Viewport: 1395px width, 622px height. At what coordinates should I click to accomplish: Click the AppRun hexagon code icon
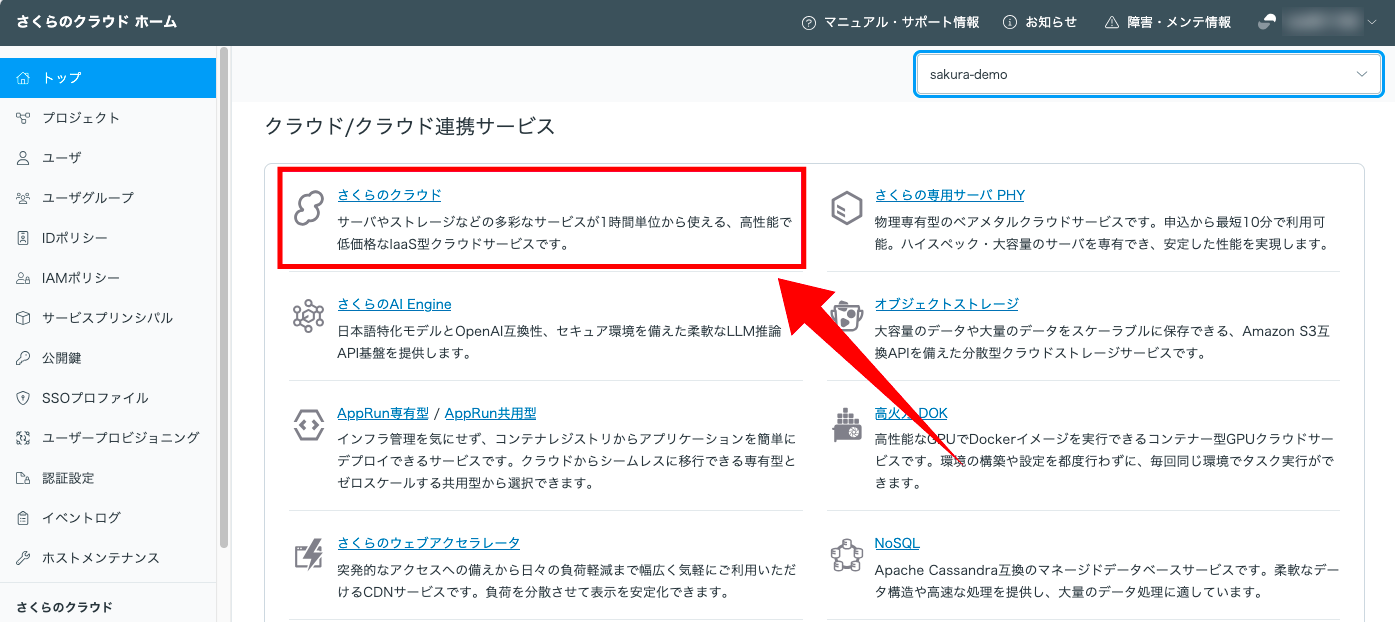[x=308, y=426]
